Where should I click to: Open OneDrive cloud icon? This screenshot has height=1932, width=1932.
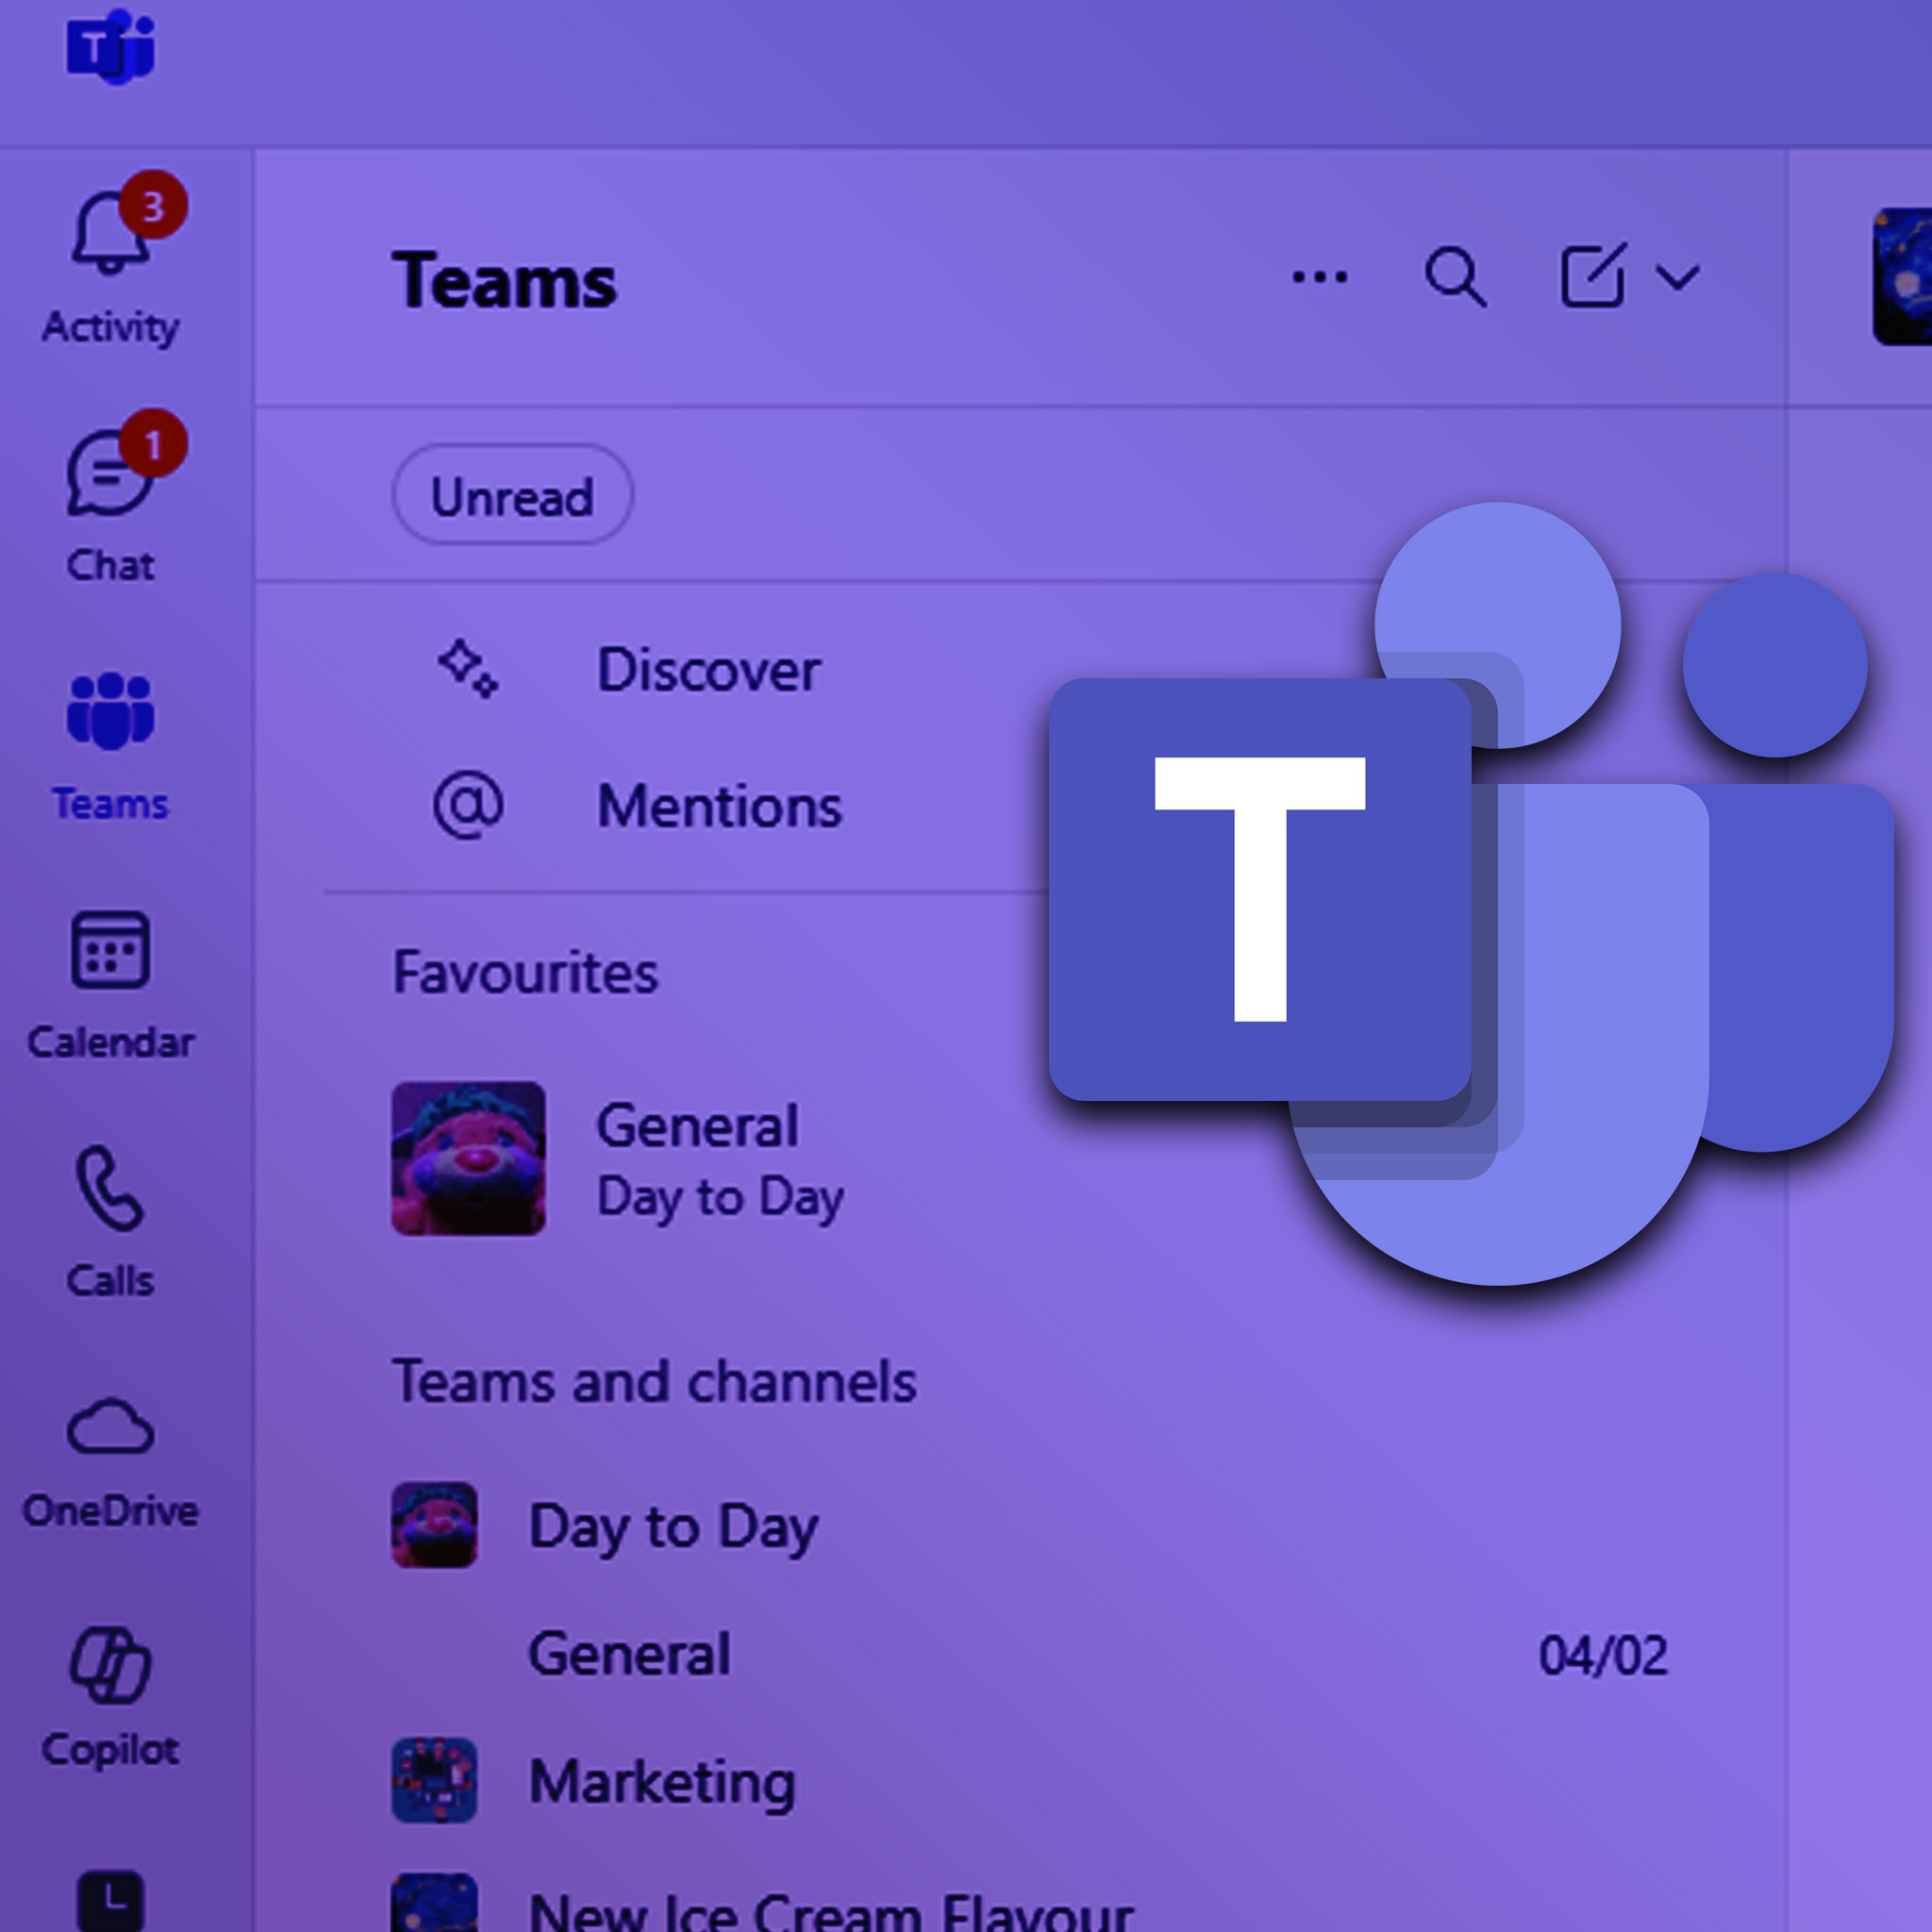pyautogui.click(x=110, y=1426)
